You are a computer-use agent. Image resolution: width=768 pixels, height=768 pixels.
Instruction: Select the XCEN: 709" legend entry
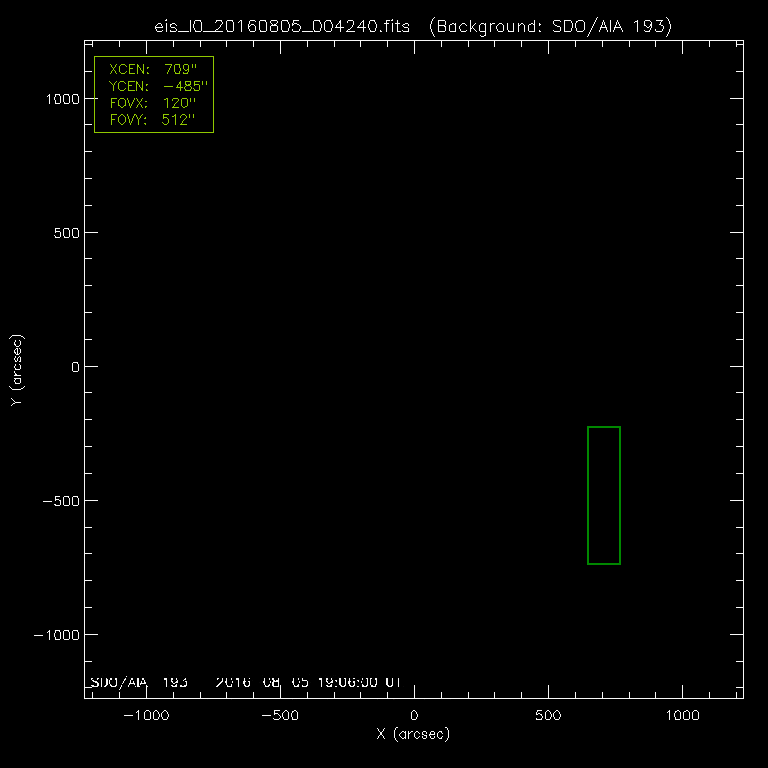tap(153, 71)
